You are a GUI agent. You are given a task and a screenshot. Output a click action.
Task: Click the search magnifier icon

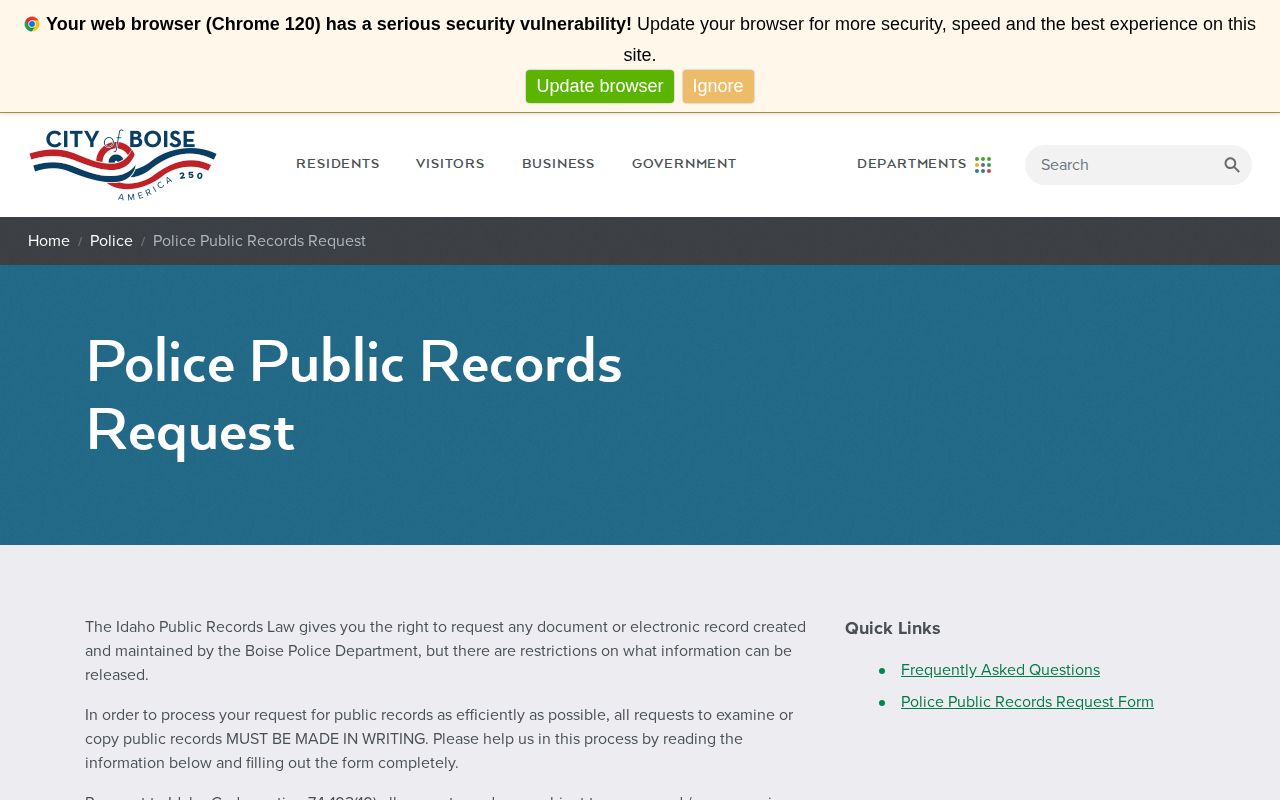pyautogui.click(x=1232, y=165)
